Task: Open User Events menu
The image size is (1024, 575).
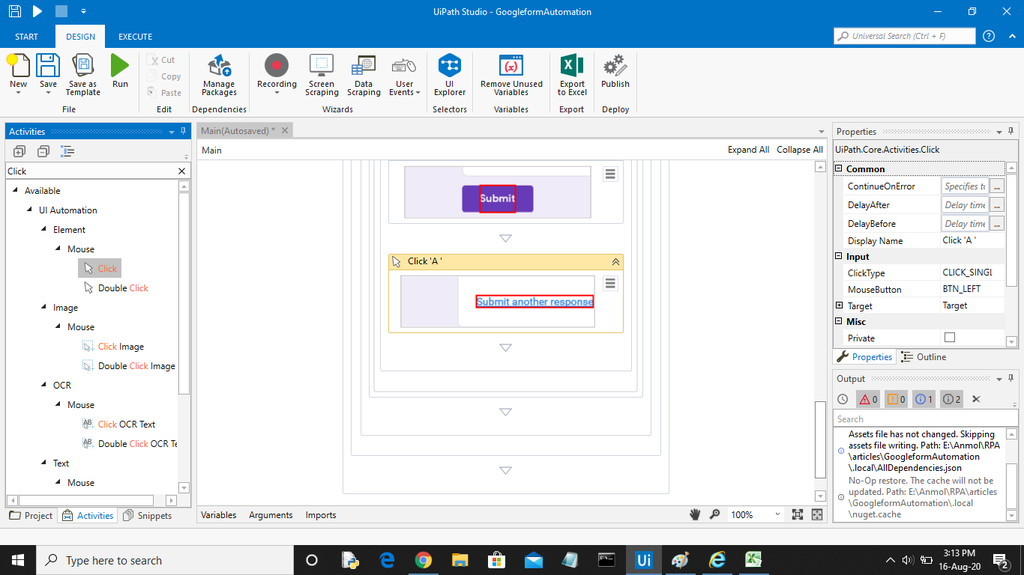Action: (x=404, y=74)
